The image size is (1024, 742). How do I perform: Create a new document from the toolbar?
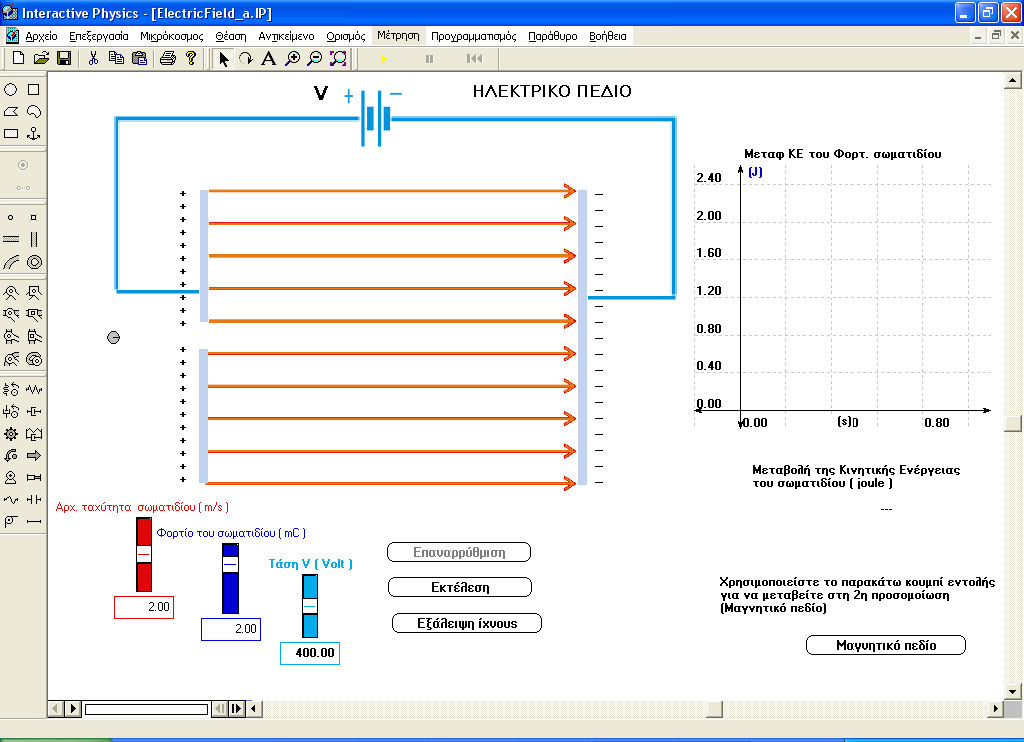click(18, 58)
